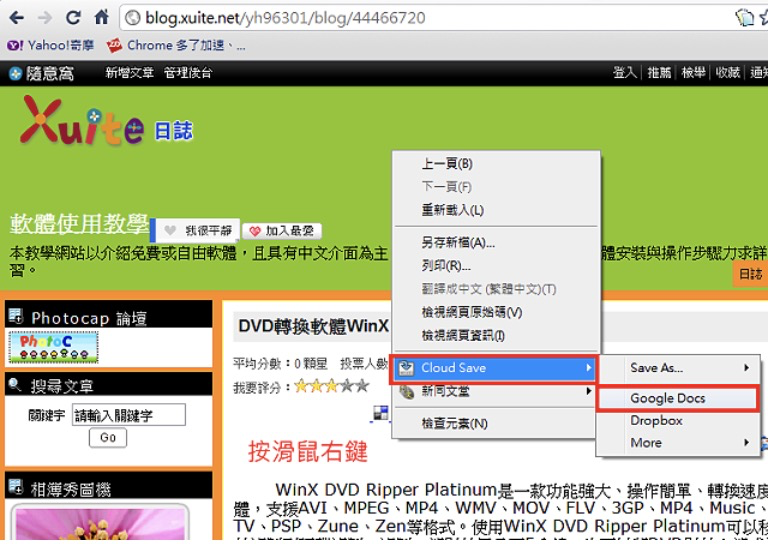Go to the browser home page icon
Screen dimensions: 768x546
pos(101,18)
